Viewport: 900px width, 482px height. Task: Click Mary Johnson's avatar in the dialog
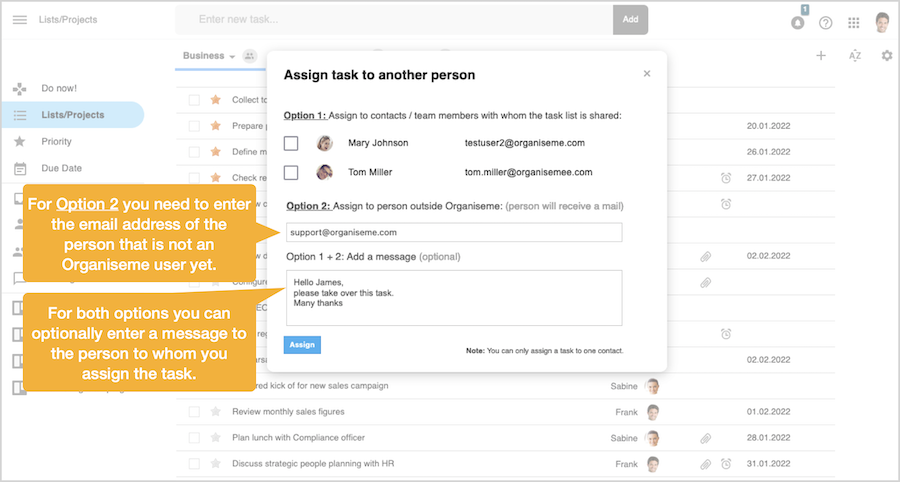point(324,143)
